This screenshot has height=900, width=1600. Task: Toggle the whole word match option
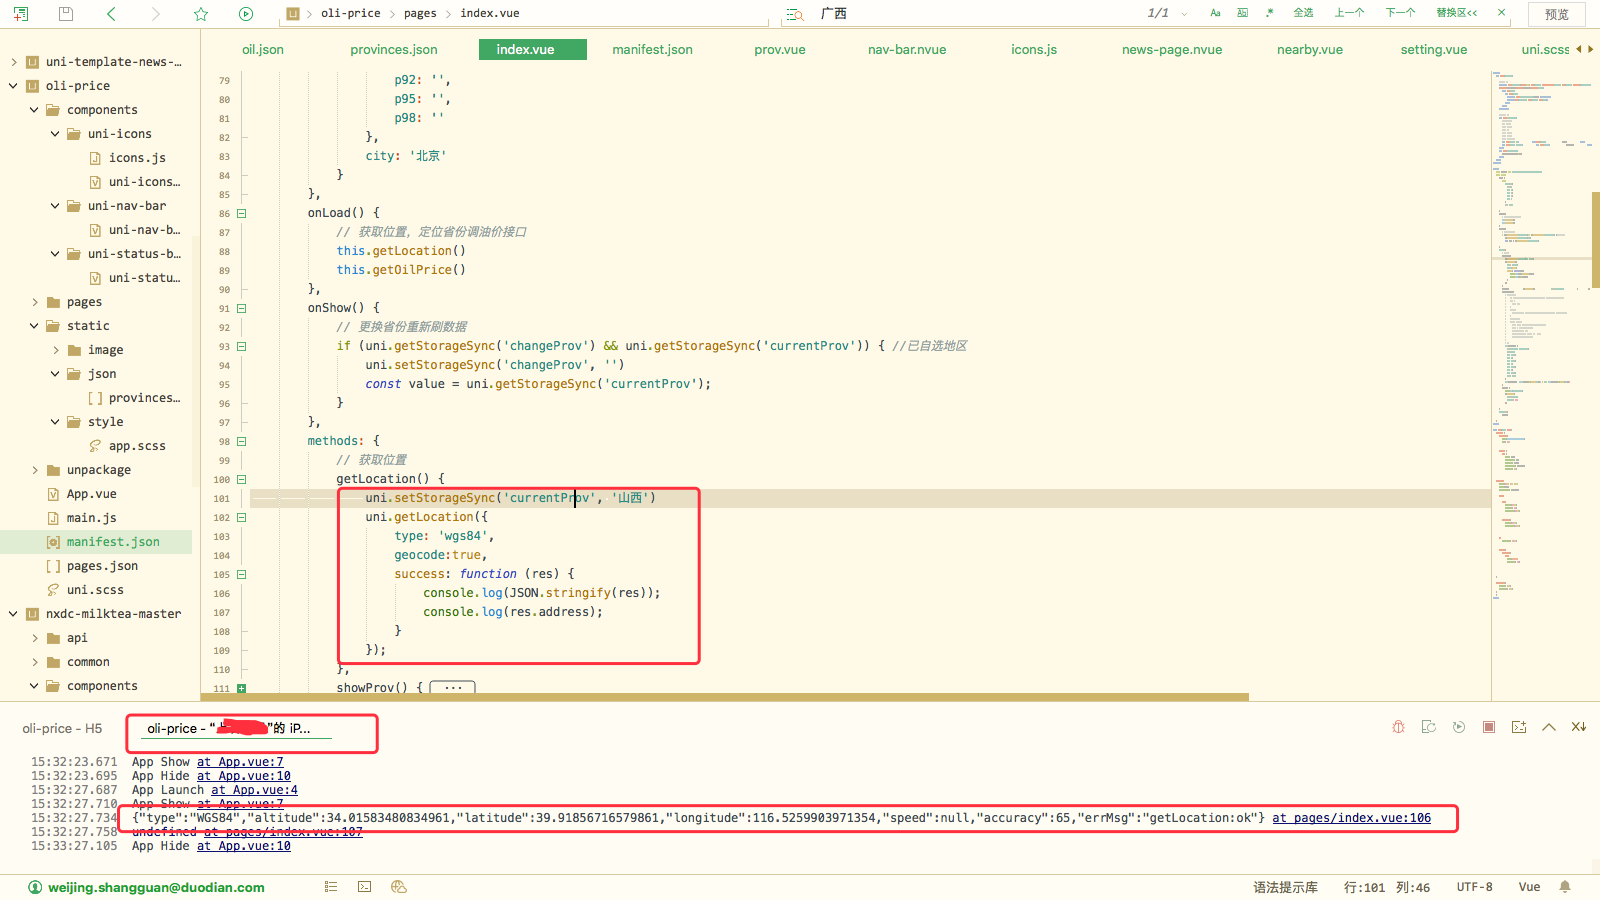click(x=1243, y=13)
